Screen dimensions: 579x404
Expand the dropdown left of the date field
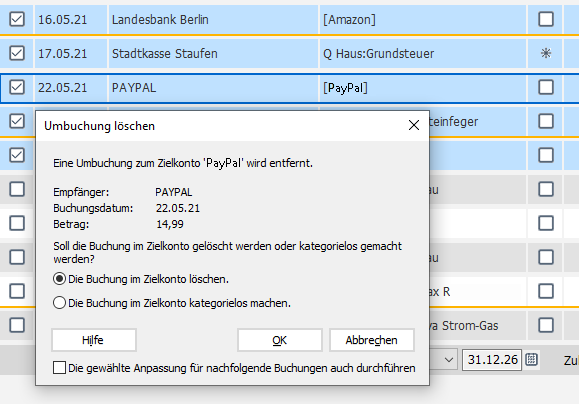[449, 359]
